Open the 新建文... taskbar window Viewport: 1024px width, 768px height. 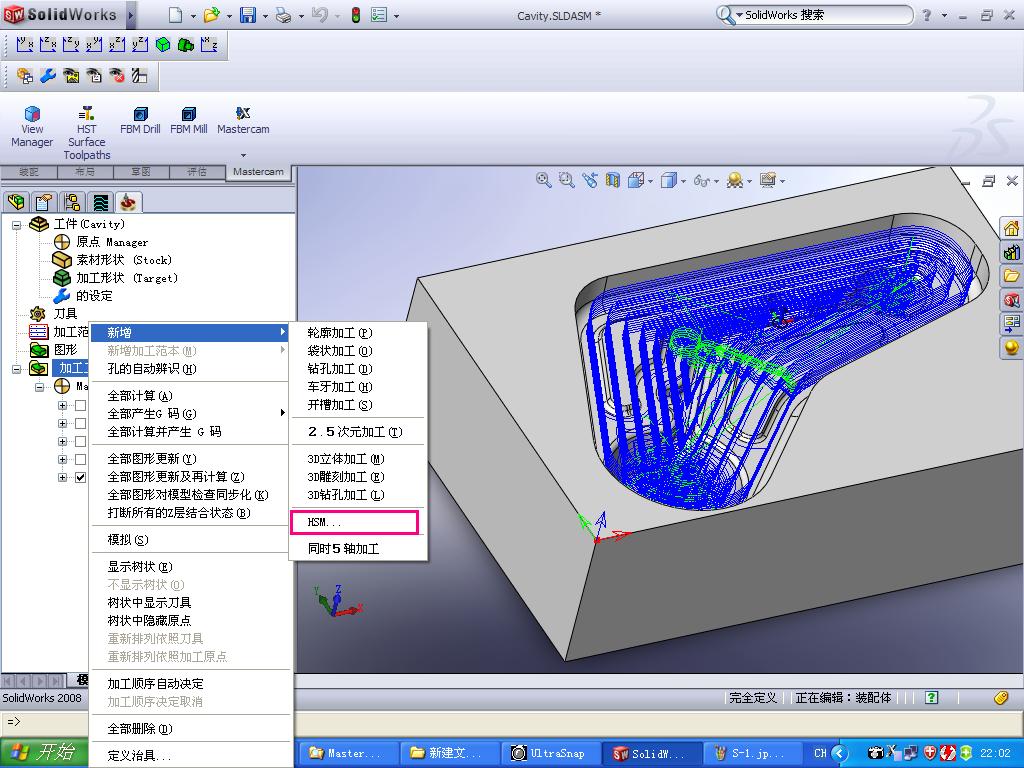tap(448, 754)
